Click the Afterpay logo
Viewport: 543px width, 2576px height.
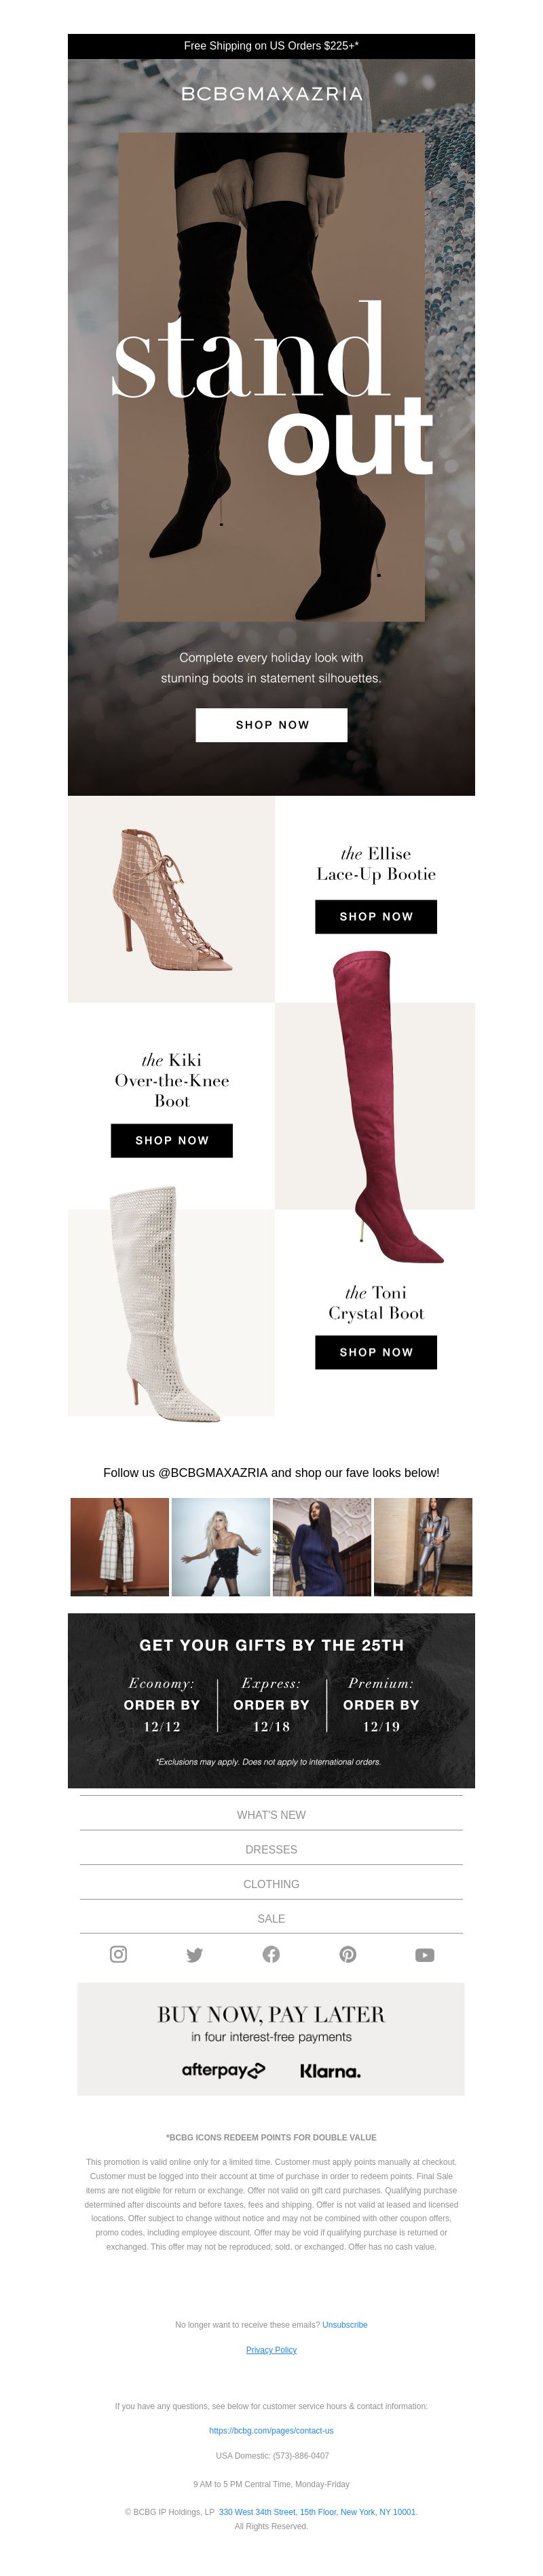(223, 2070)
